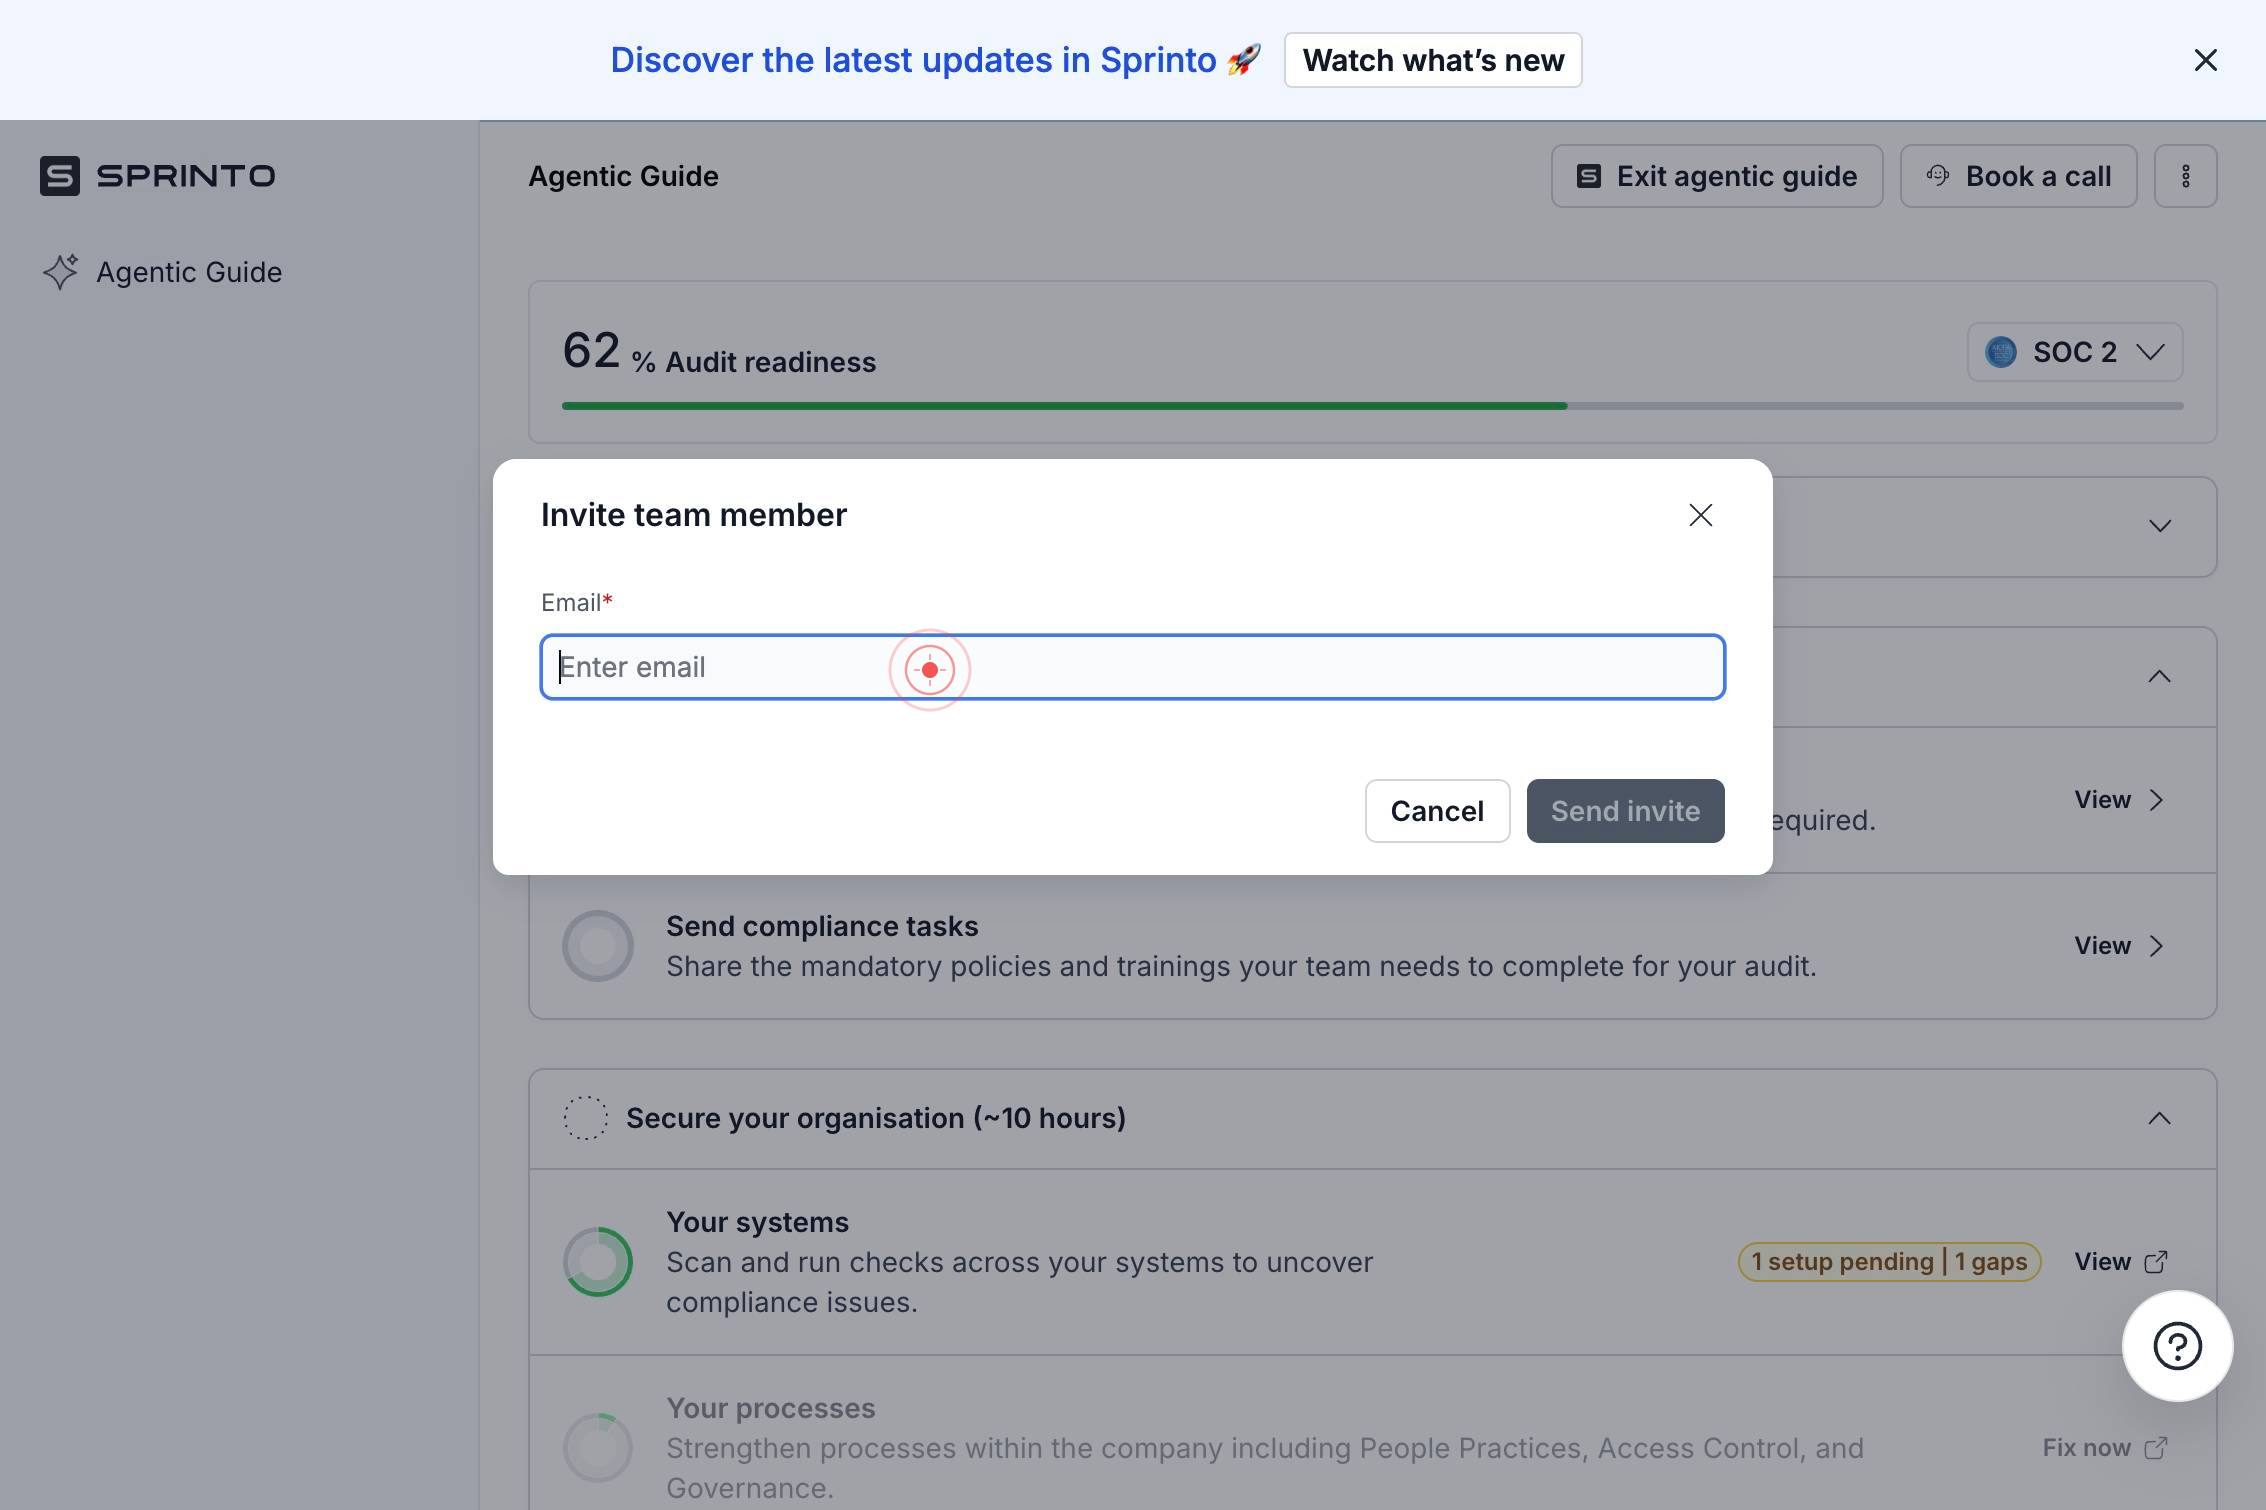Screen dimensions: 2266x1510
Task: Click the Your systems progress ring
Action: click(x=597, y=1262)
